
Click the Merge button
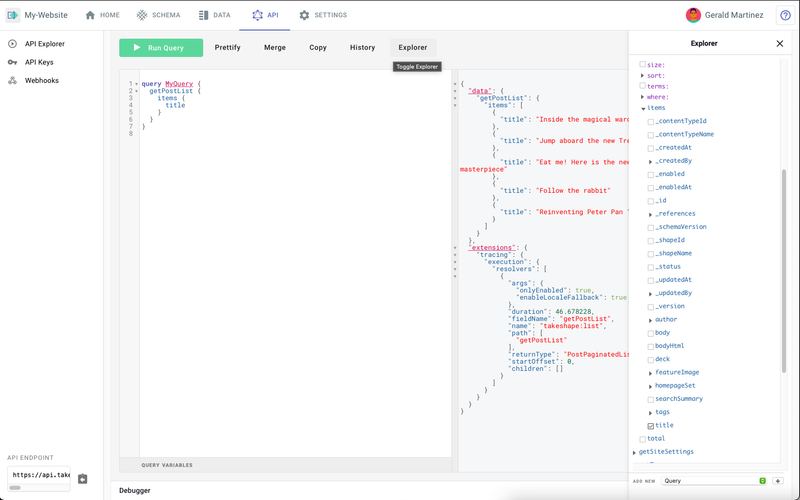pyautogui.click(x=275, y=47)
